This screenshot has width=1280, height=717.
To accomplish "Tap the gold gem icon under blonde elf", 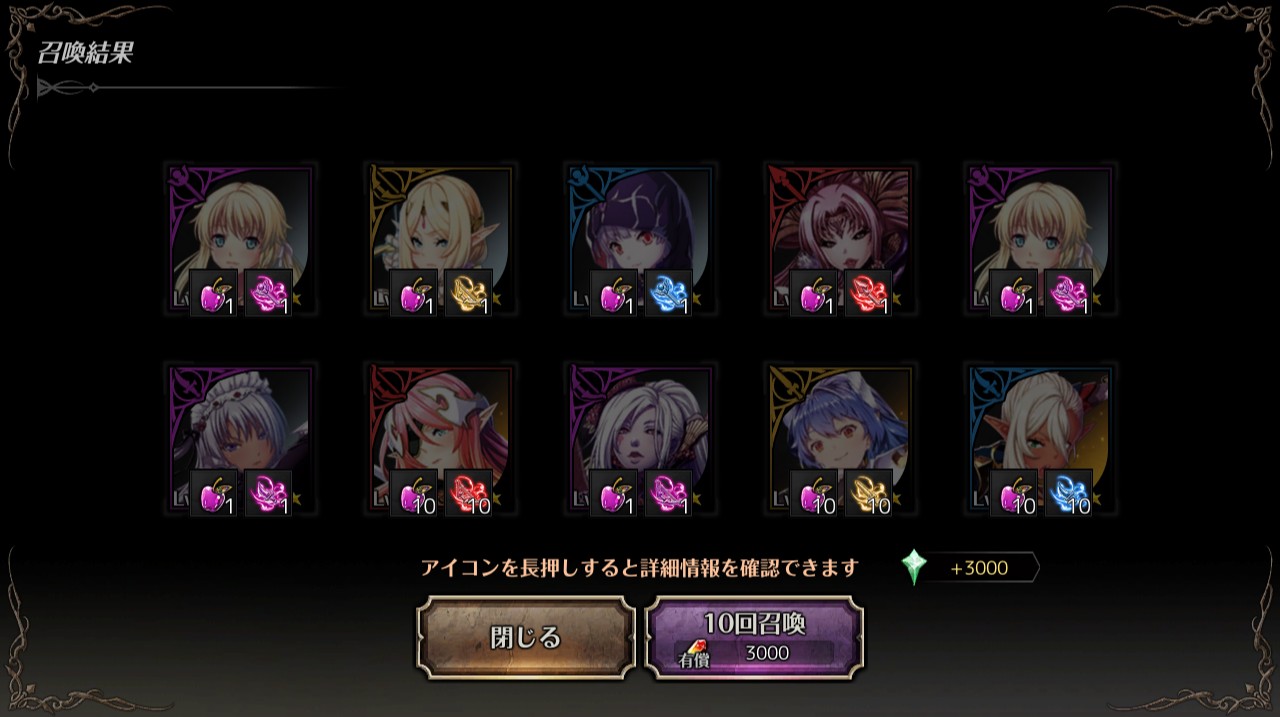I will (468, 293).
